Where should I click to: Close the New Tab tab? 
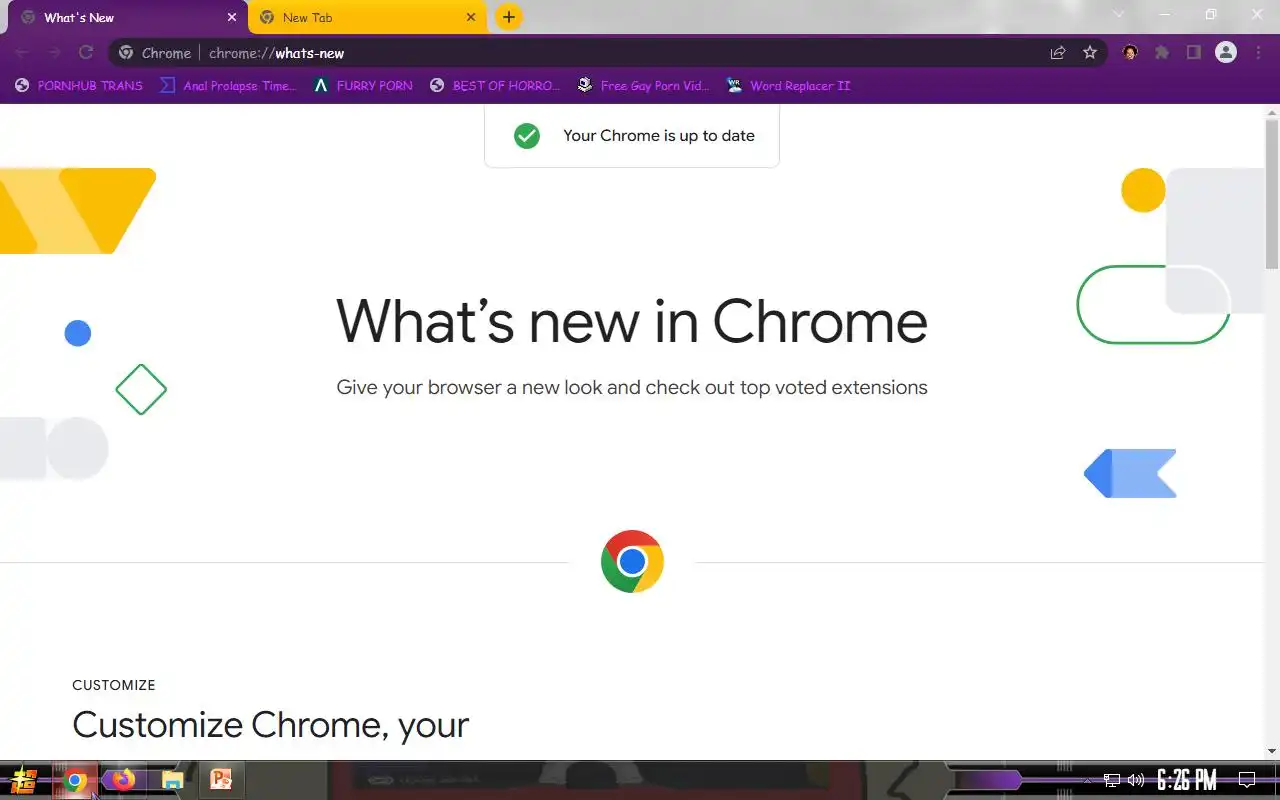[x=471, y=18]
